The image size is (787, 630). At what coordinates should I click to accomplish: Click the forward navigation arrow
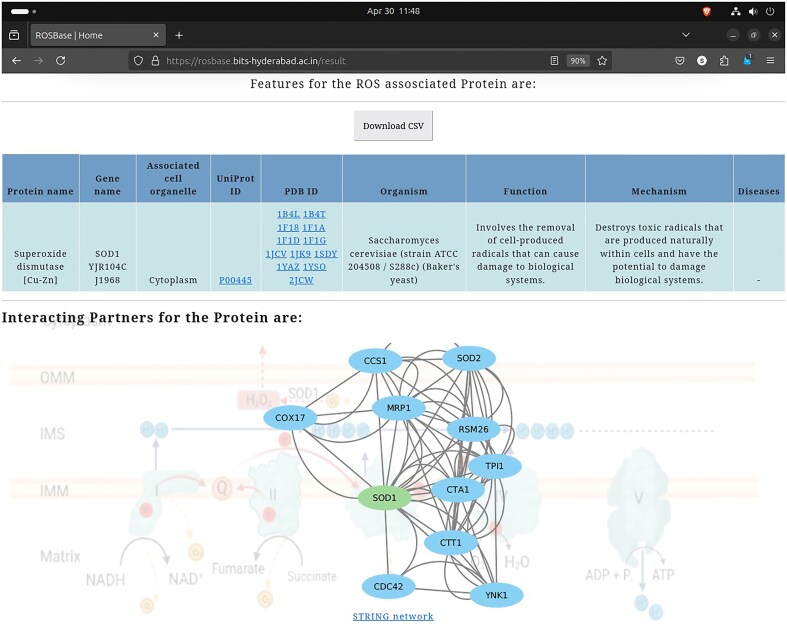point(39,61)
